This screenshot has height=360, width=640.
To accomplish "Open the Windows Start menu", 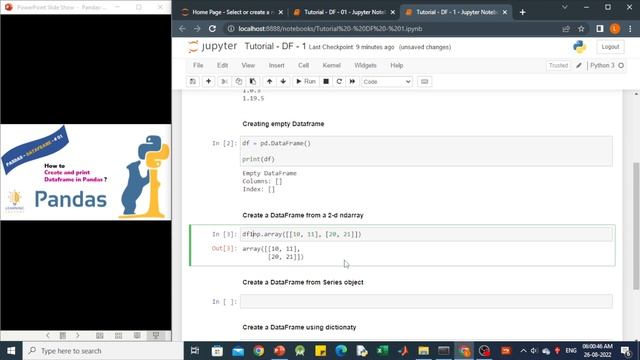I will click(11, 351).
